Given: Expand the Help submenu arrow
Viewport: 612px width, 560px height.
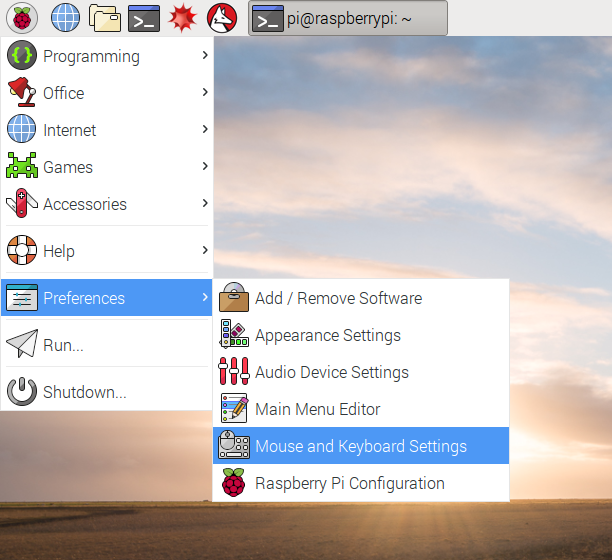Looking at the screenshot, I should pos(205,250).
